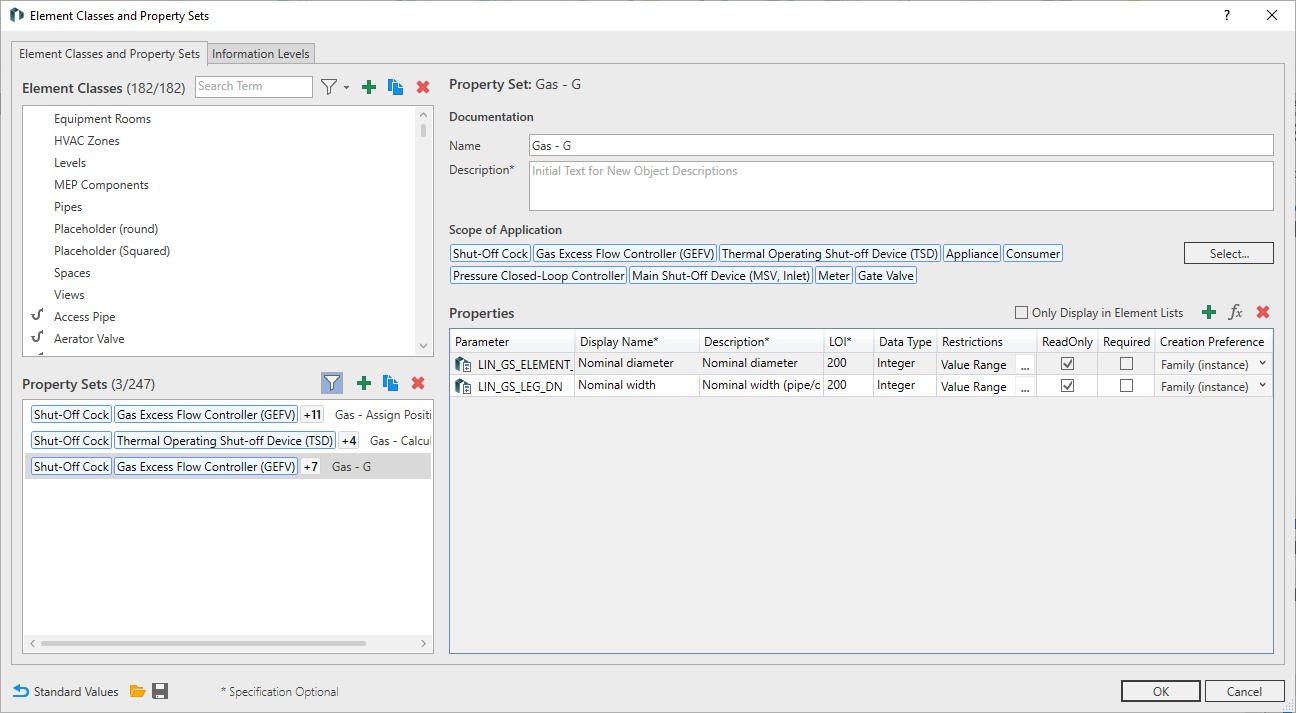Select Views element class
This screenshot has height=713, width=1296.
pyautogui.click(x=69, y=295)
